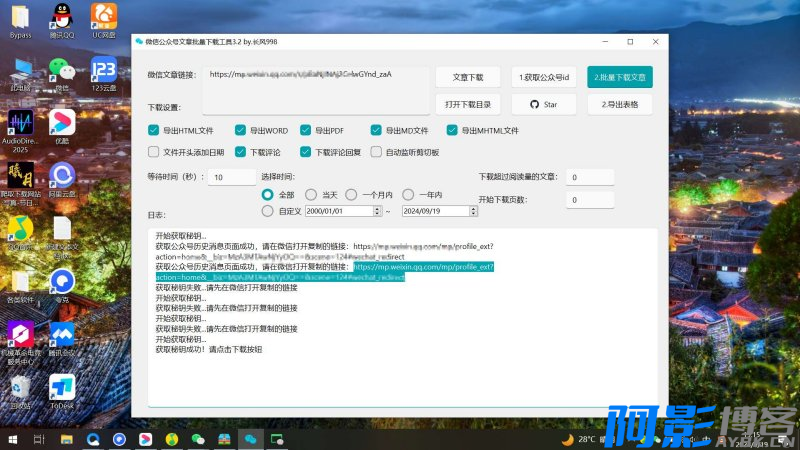Image resolution: width=800 pixels, height=450 pixels.
Task: Click the 下载超过阅读量的文章 field
Action: (590, 177)
